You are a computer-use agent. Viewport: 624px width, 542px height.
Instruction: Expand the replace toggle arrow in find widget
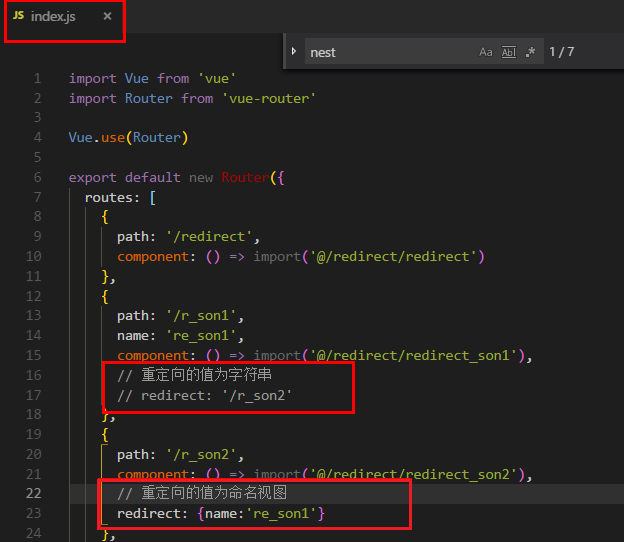294,51
